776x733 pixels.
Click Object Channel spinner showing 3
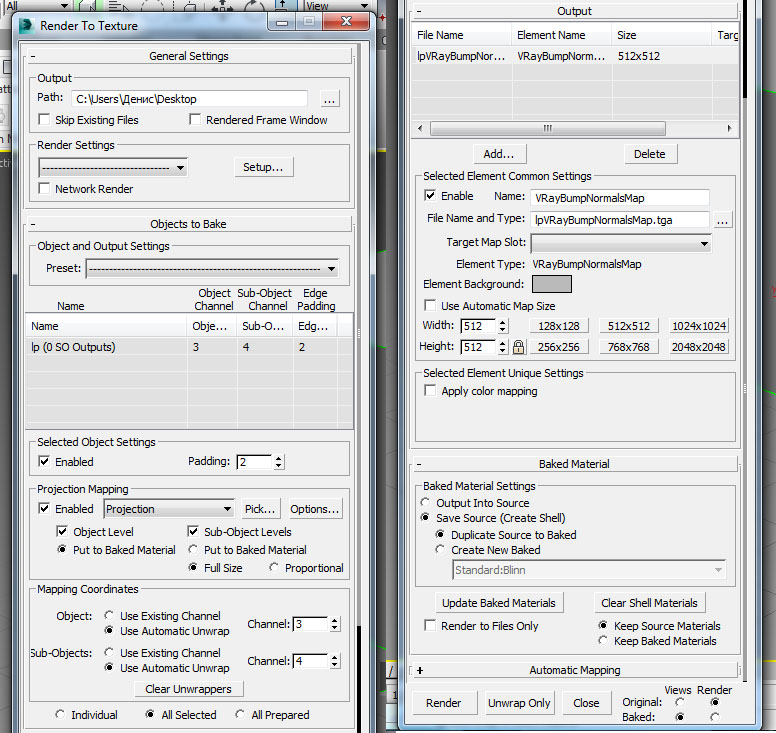335,624
